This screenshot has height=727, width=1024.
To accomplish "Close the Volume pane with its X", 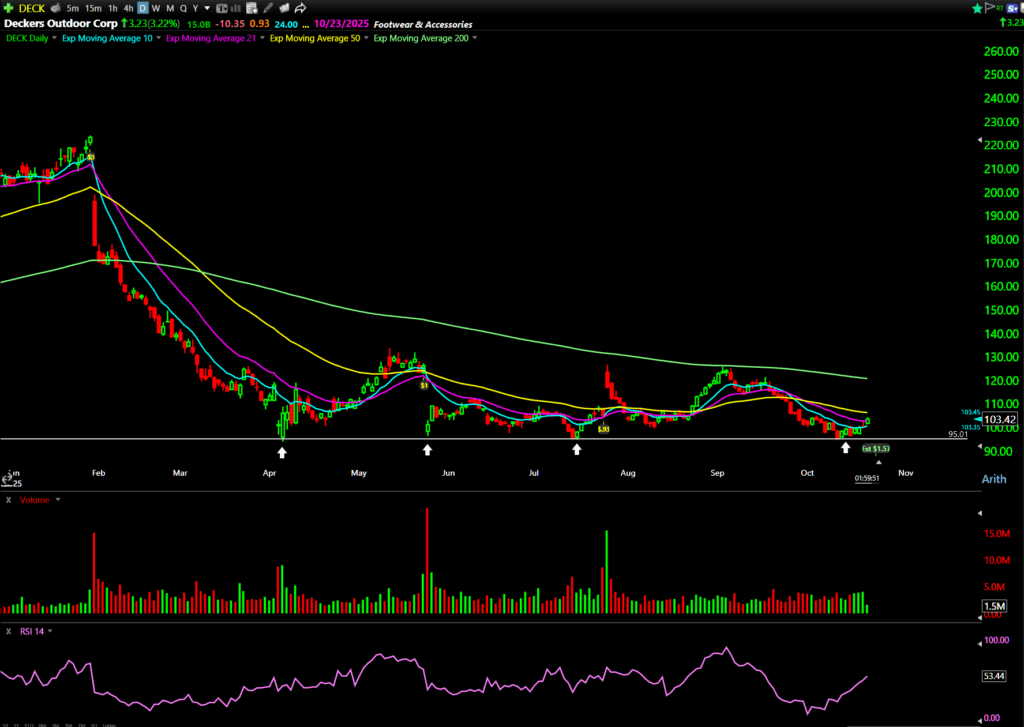I will click(8, 499).
